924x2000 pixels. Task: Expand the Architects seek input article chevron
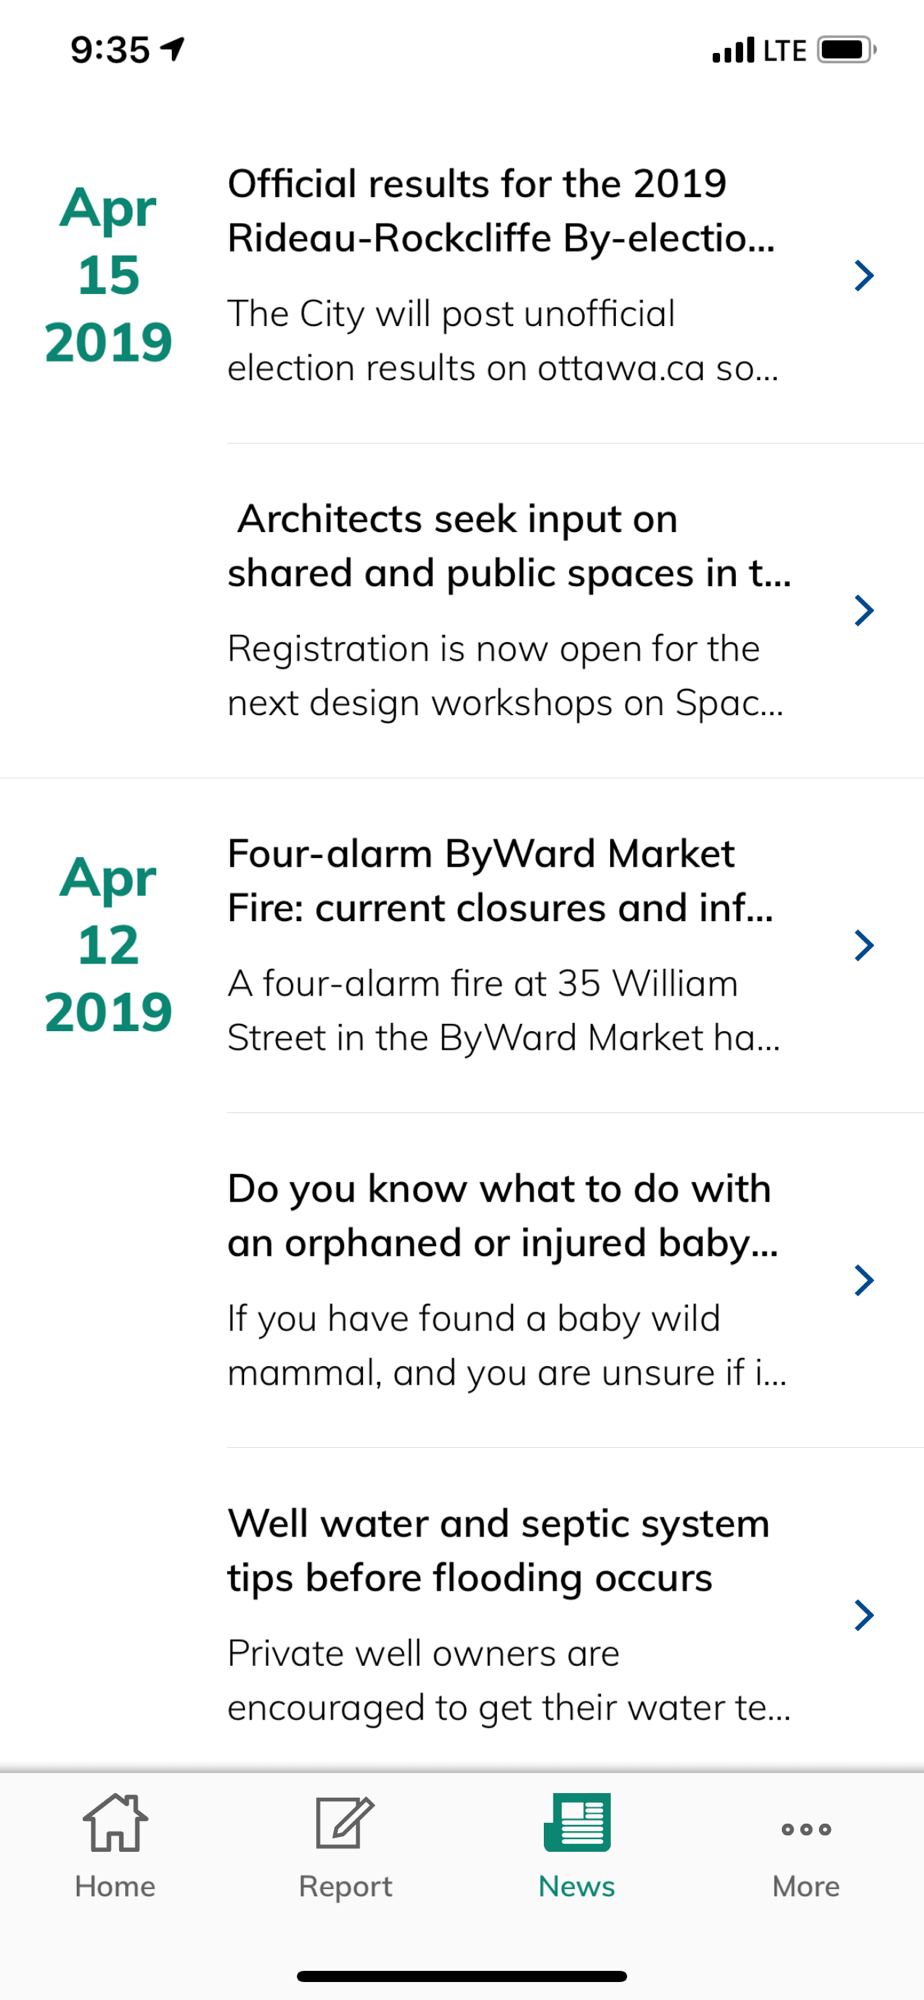(864, 610)
